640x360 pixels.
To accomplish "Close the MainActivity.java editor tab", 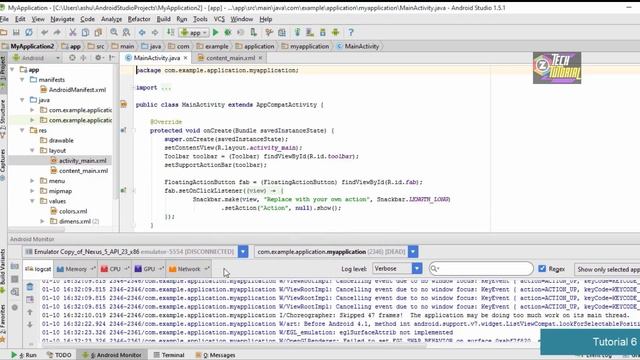I will 185,58.
